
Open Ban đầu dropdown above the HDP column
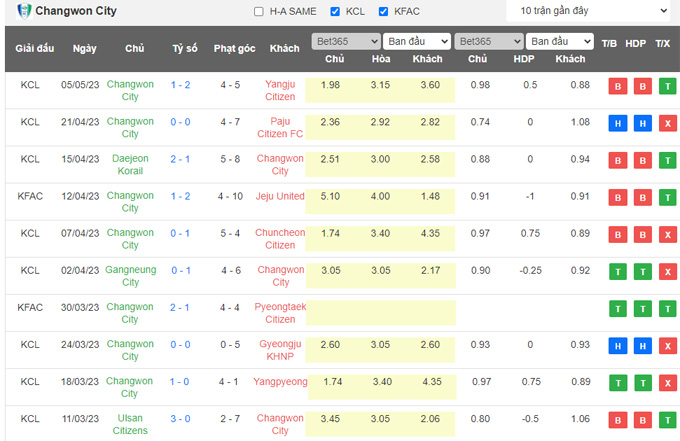pos(560,42)
